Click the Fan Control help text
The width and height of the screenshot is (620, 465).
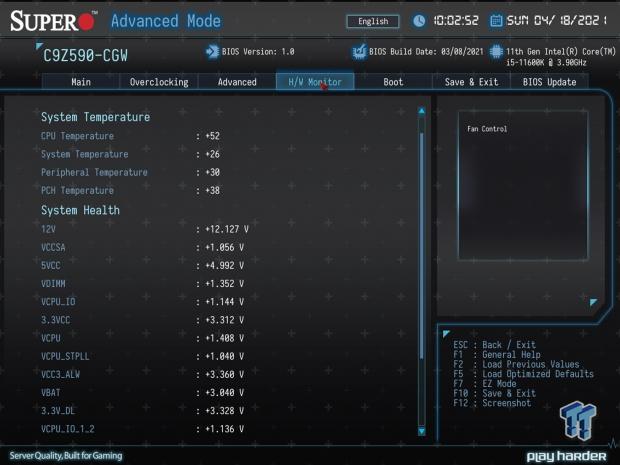[487, 129]
